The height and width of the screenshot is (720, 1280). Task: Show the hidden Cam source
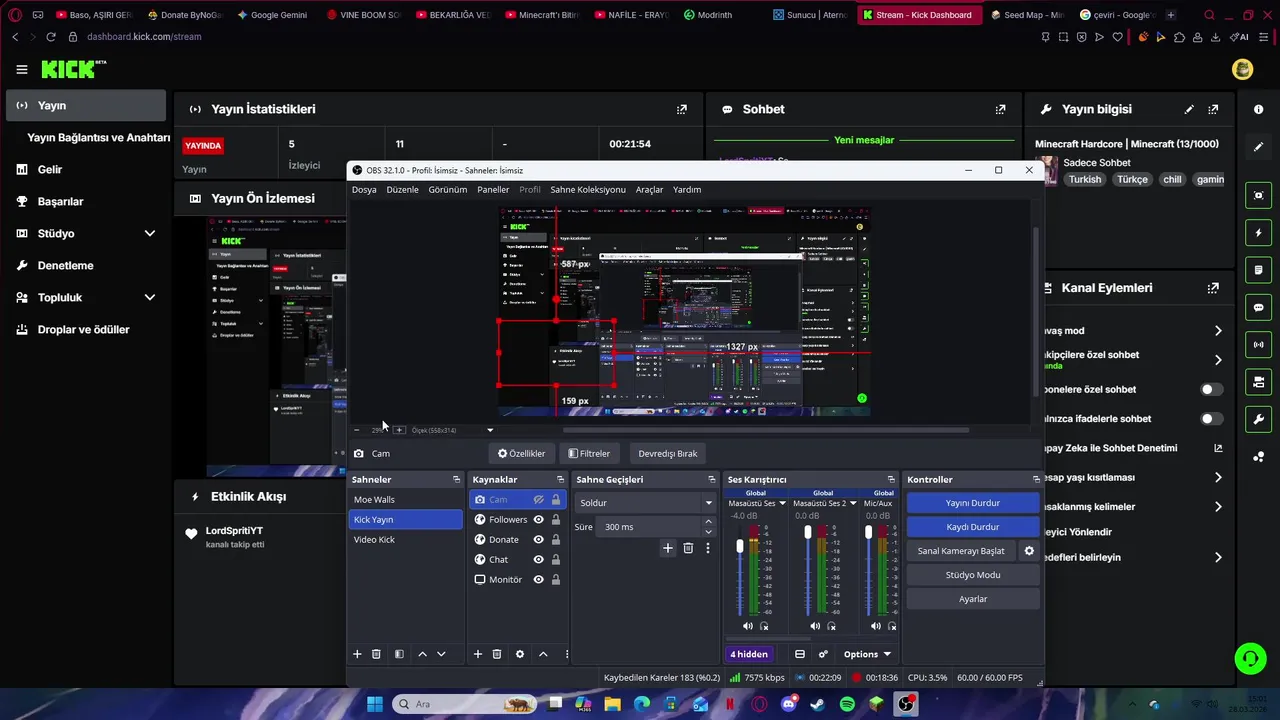pyautogui.click(x=539, y=500)
